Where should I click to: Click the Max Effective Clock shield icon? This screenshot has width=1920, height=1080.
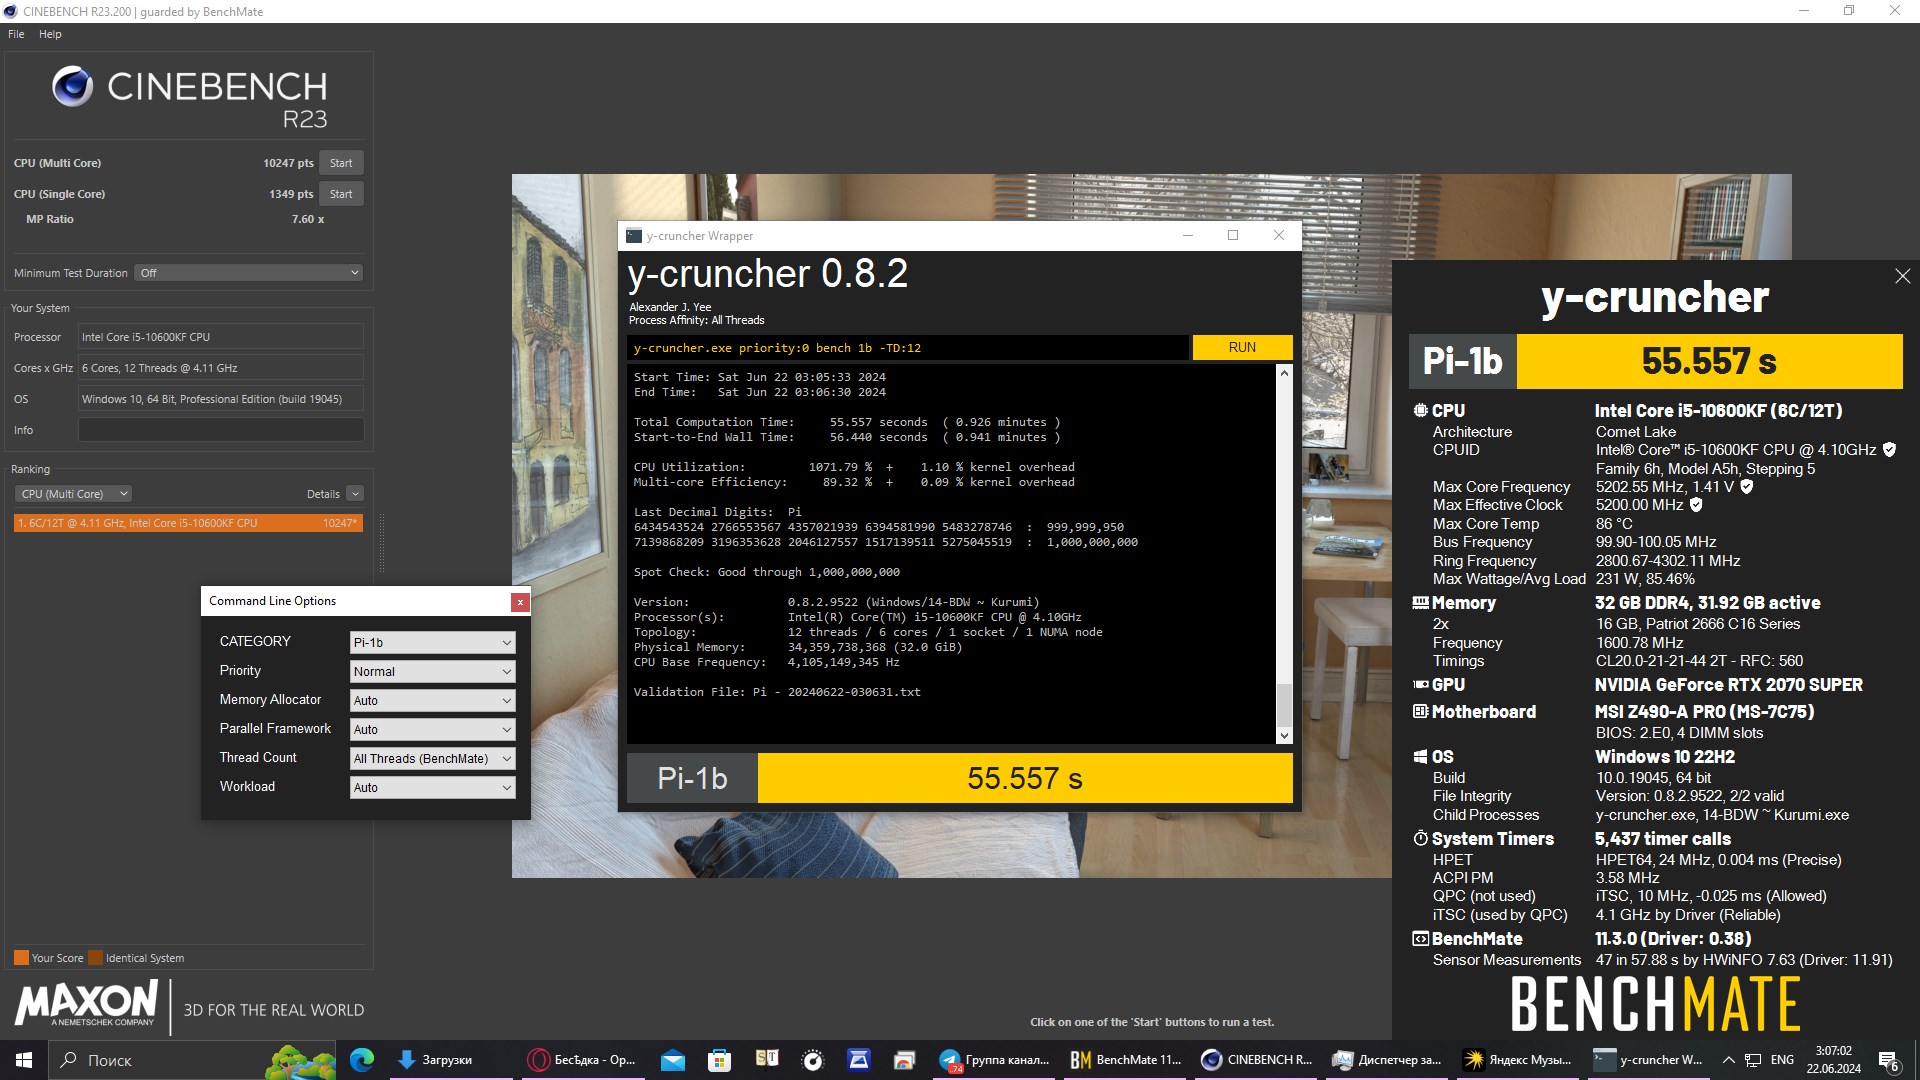pyautogui.click(x=1696, y=505)
